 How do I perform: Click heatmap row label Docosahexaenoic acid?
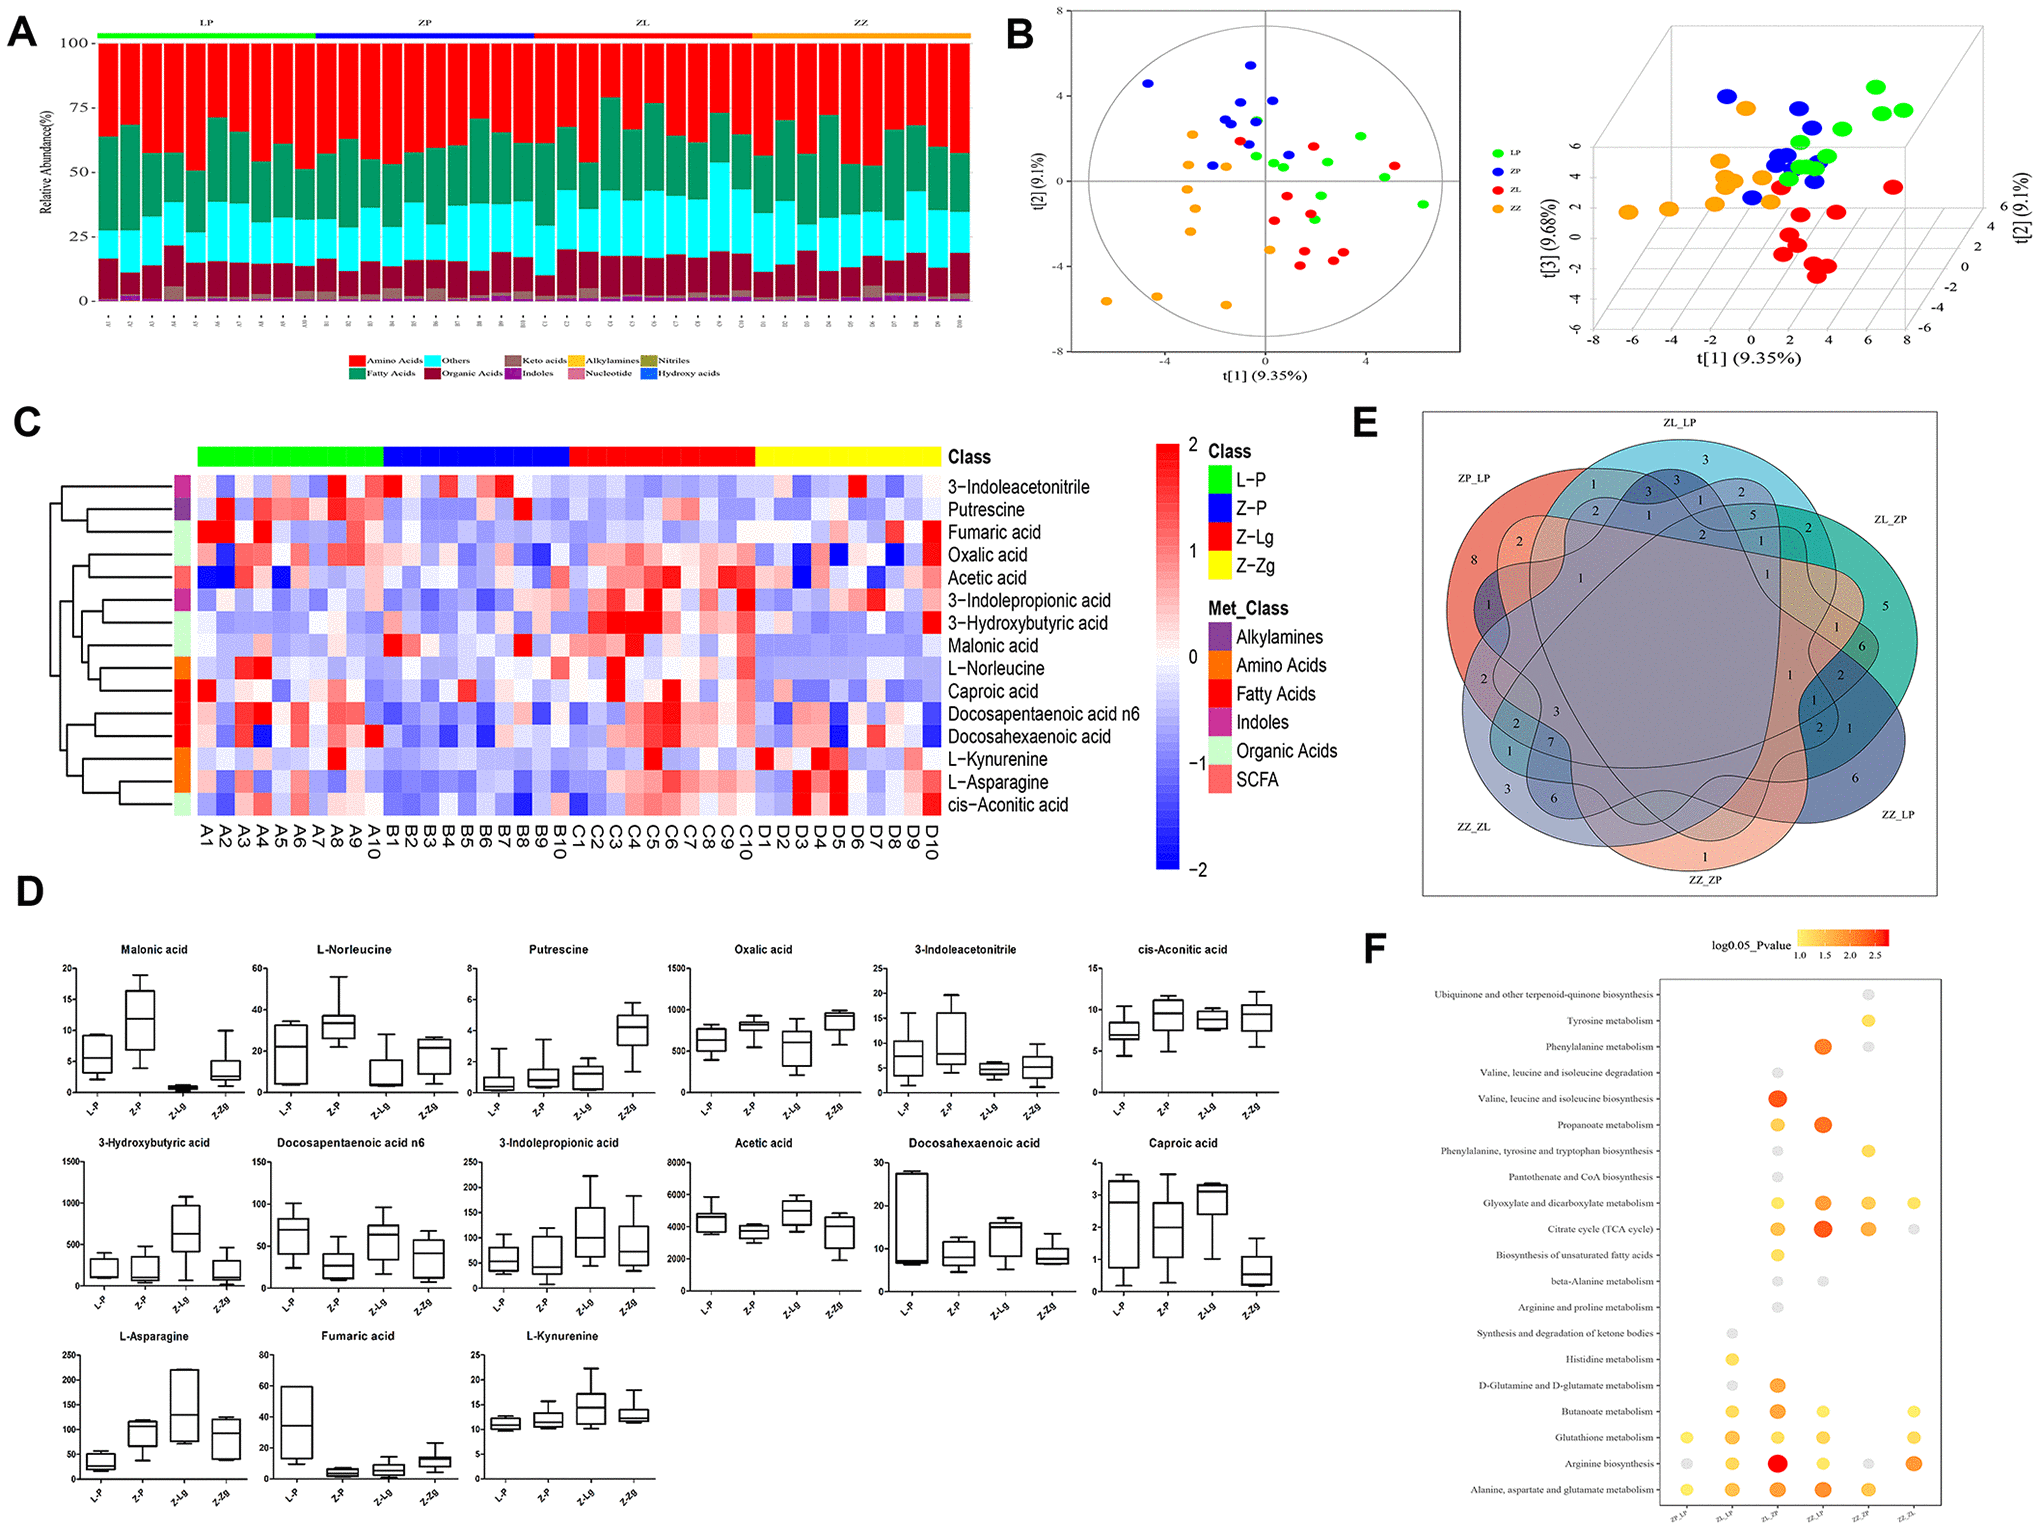click(1029, 737)
